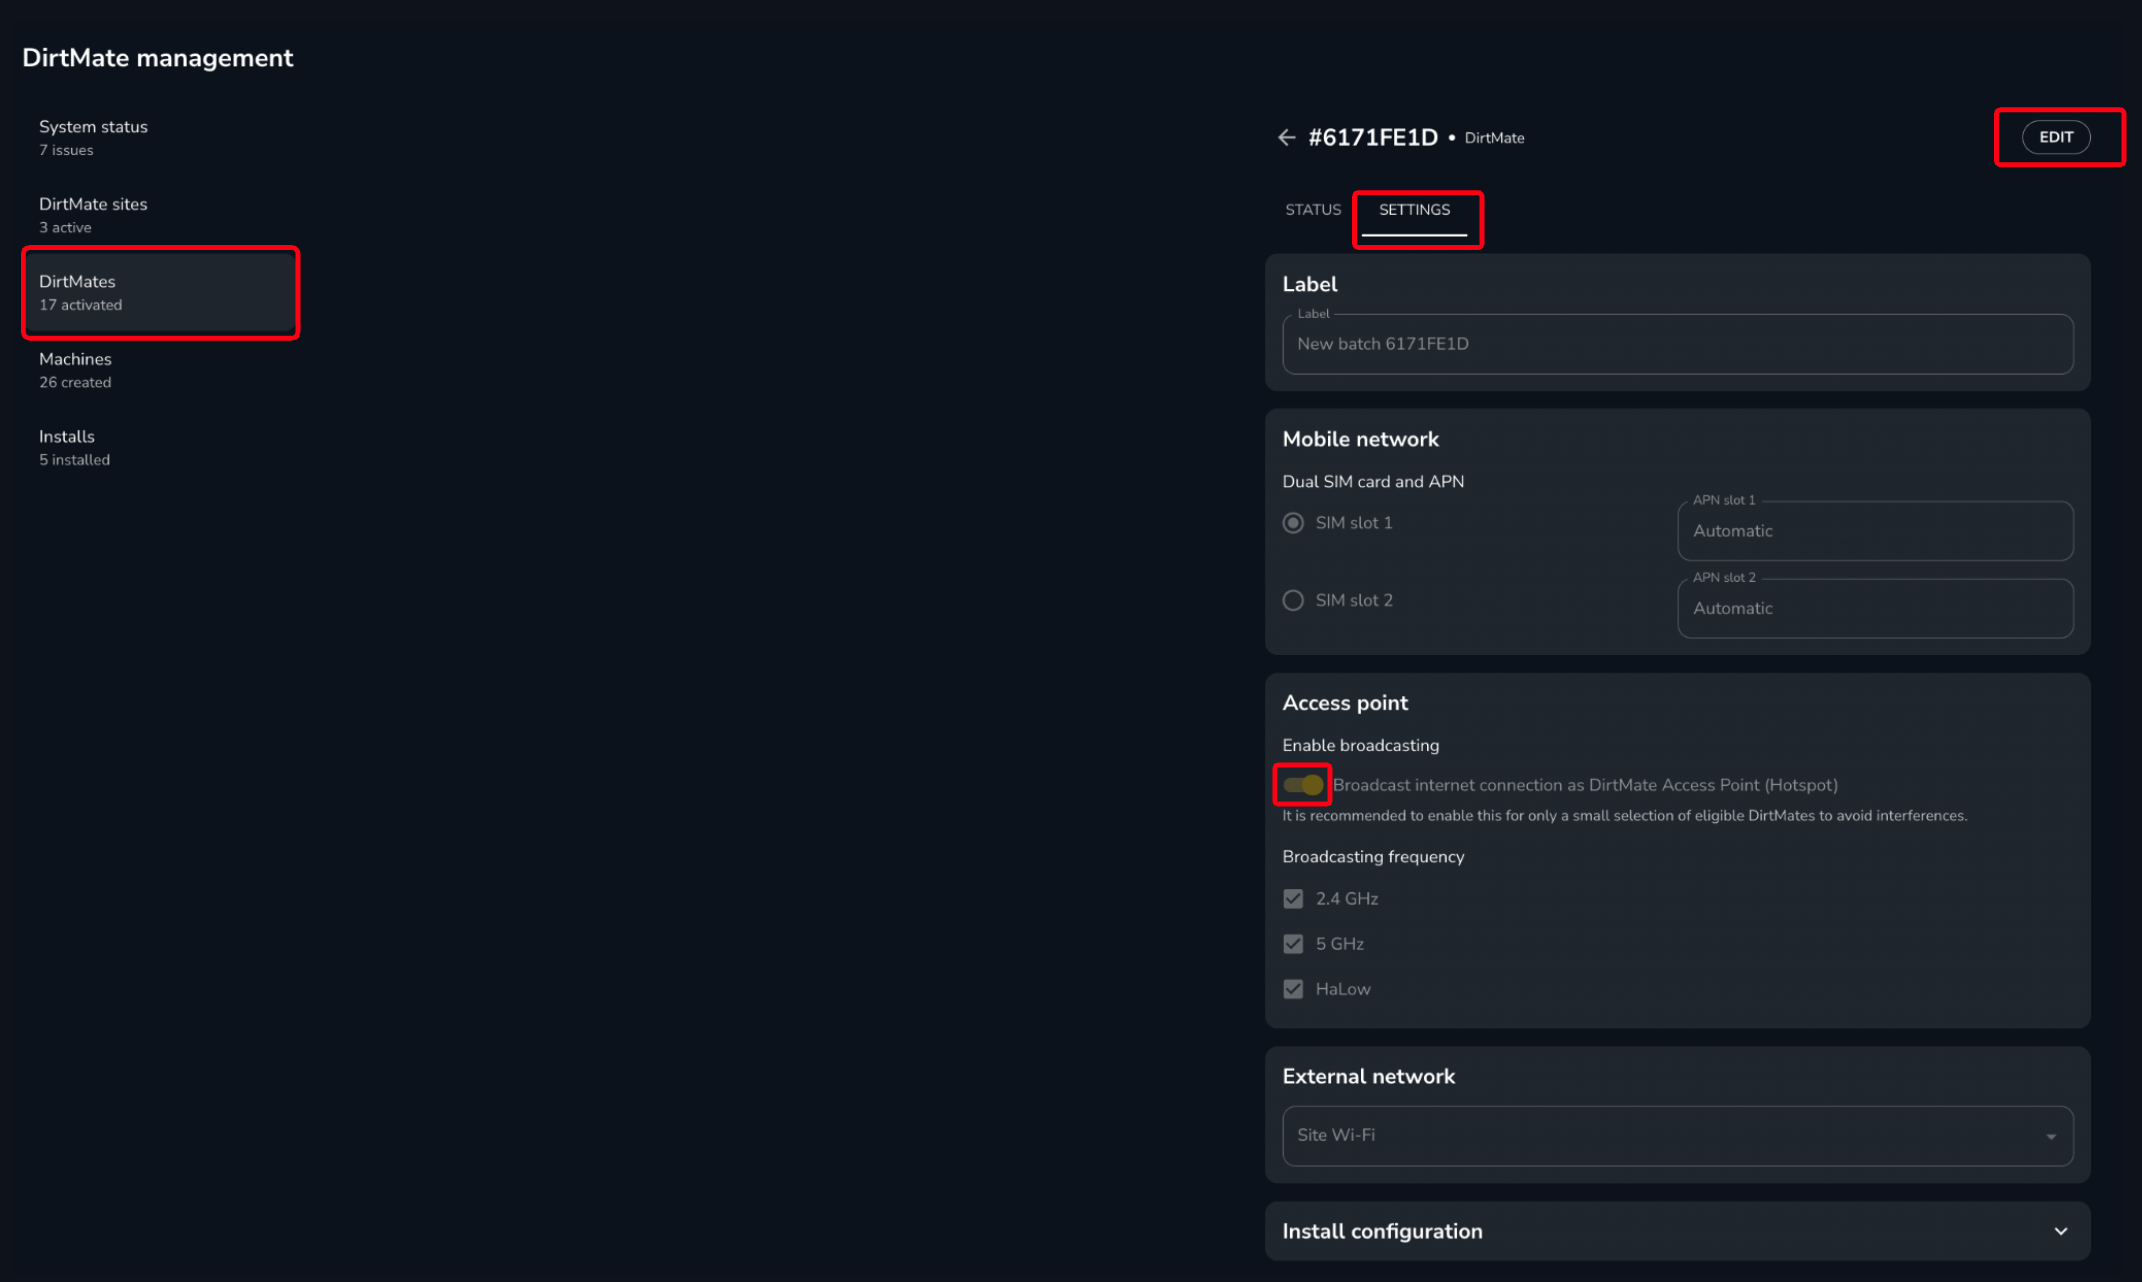The image size is (2142, 1282).
Task: Click the Enable broadcasting label
Action: click(1360, 746)
